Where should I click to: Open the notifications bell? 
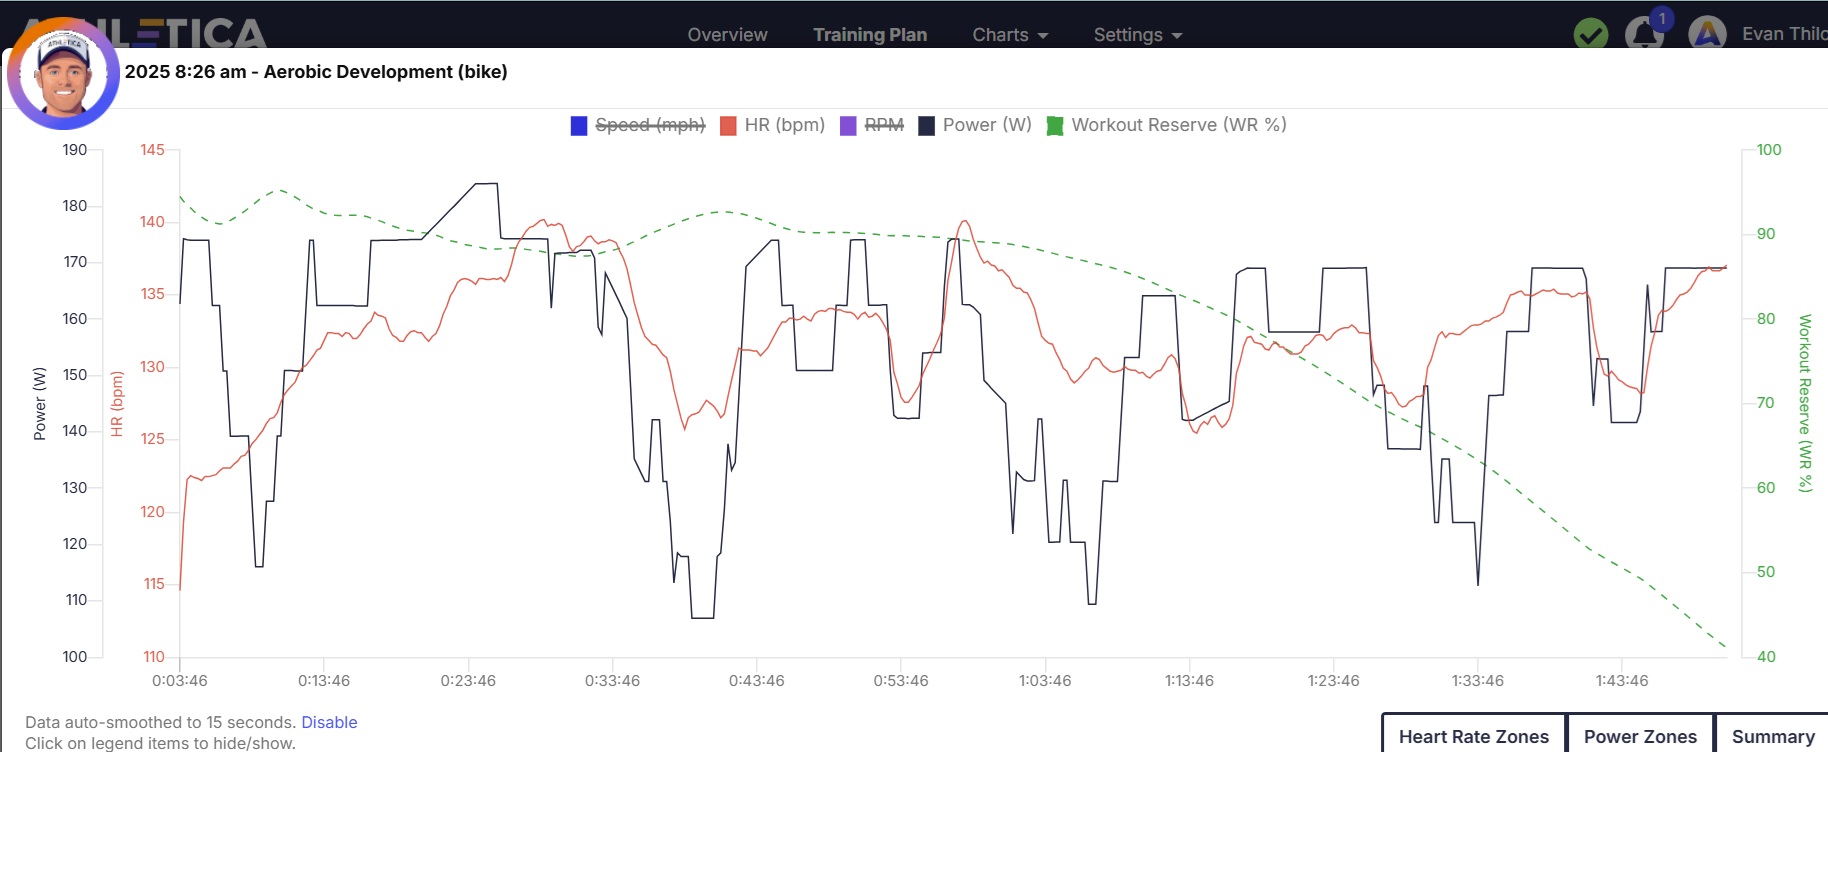click(1643, 34)
